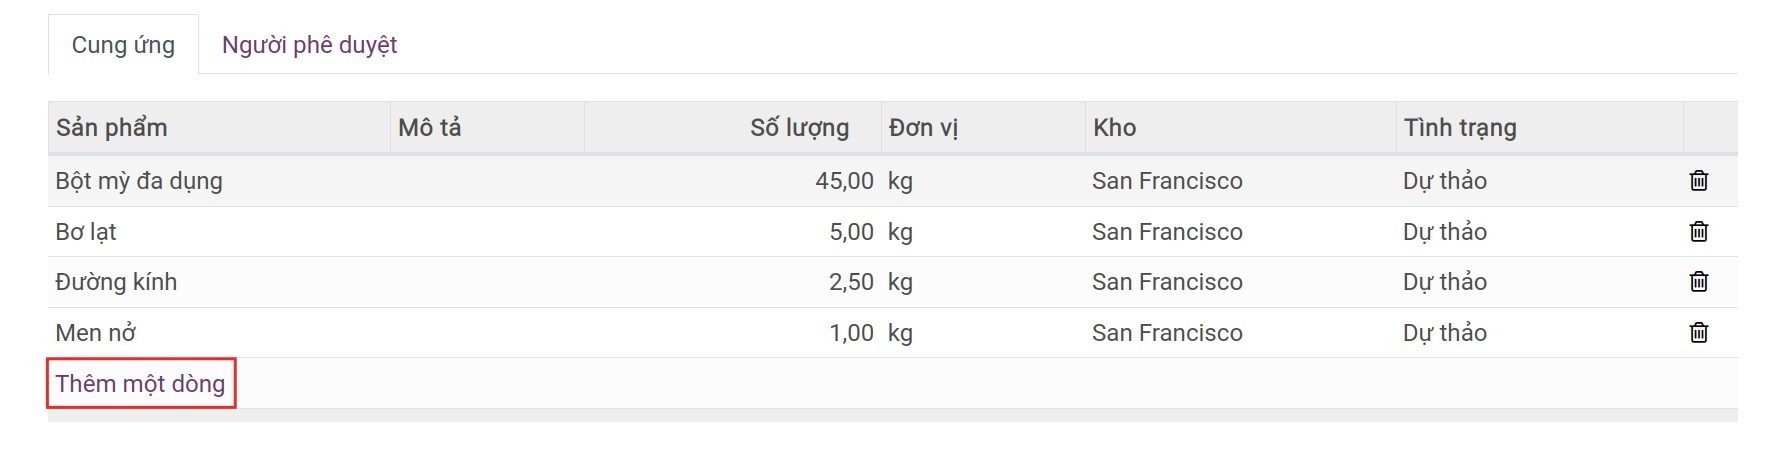Edit the 5,00 quantity for Bơ lạt
Image resolution: width=1776 pixels, height=452 pixels.
pyautogui.click(x=851, y=232)
